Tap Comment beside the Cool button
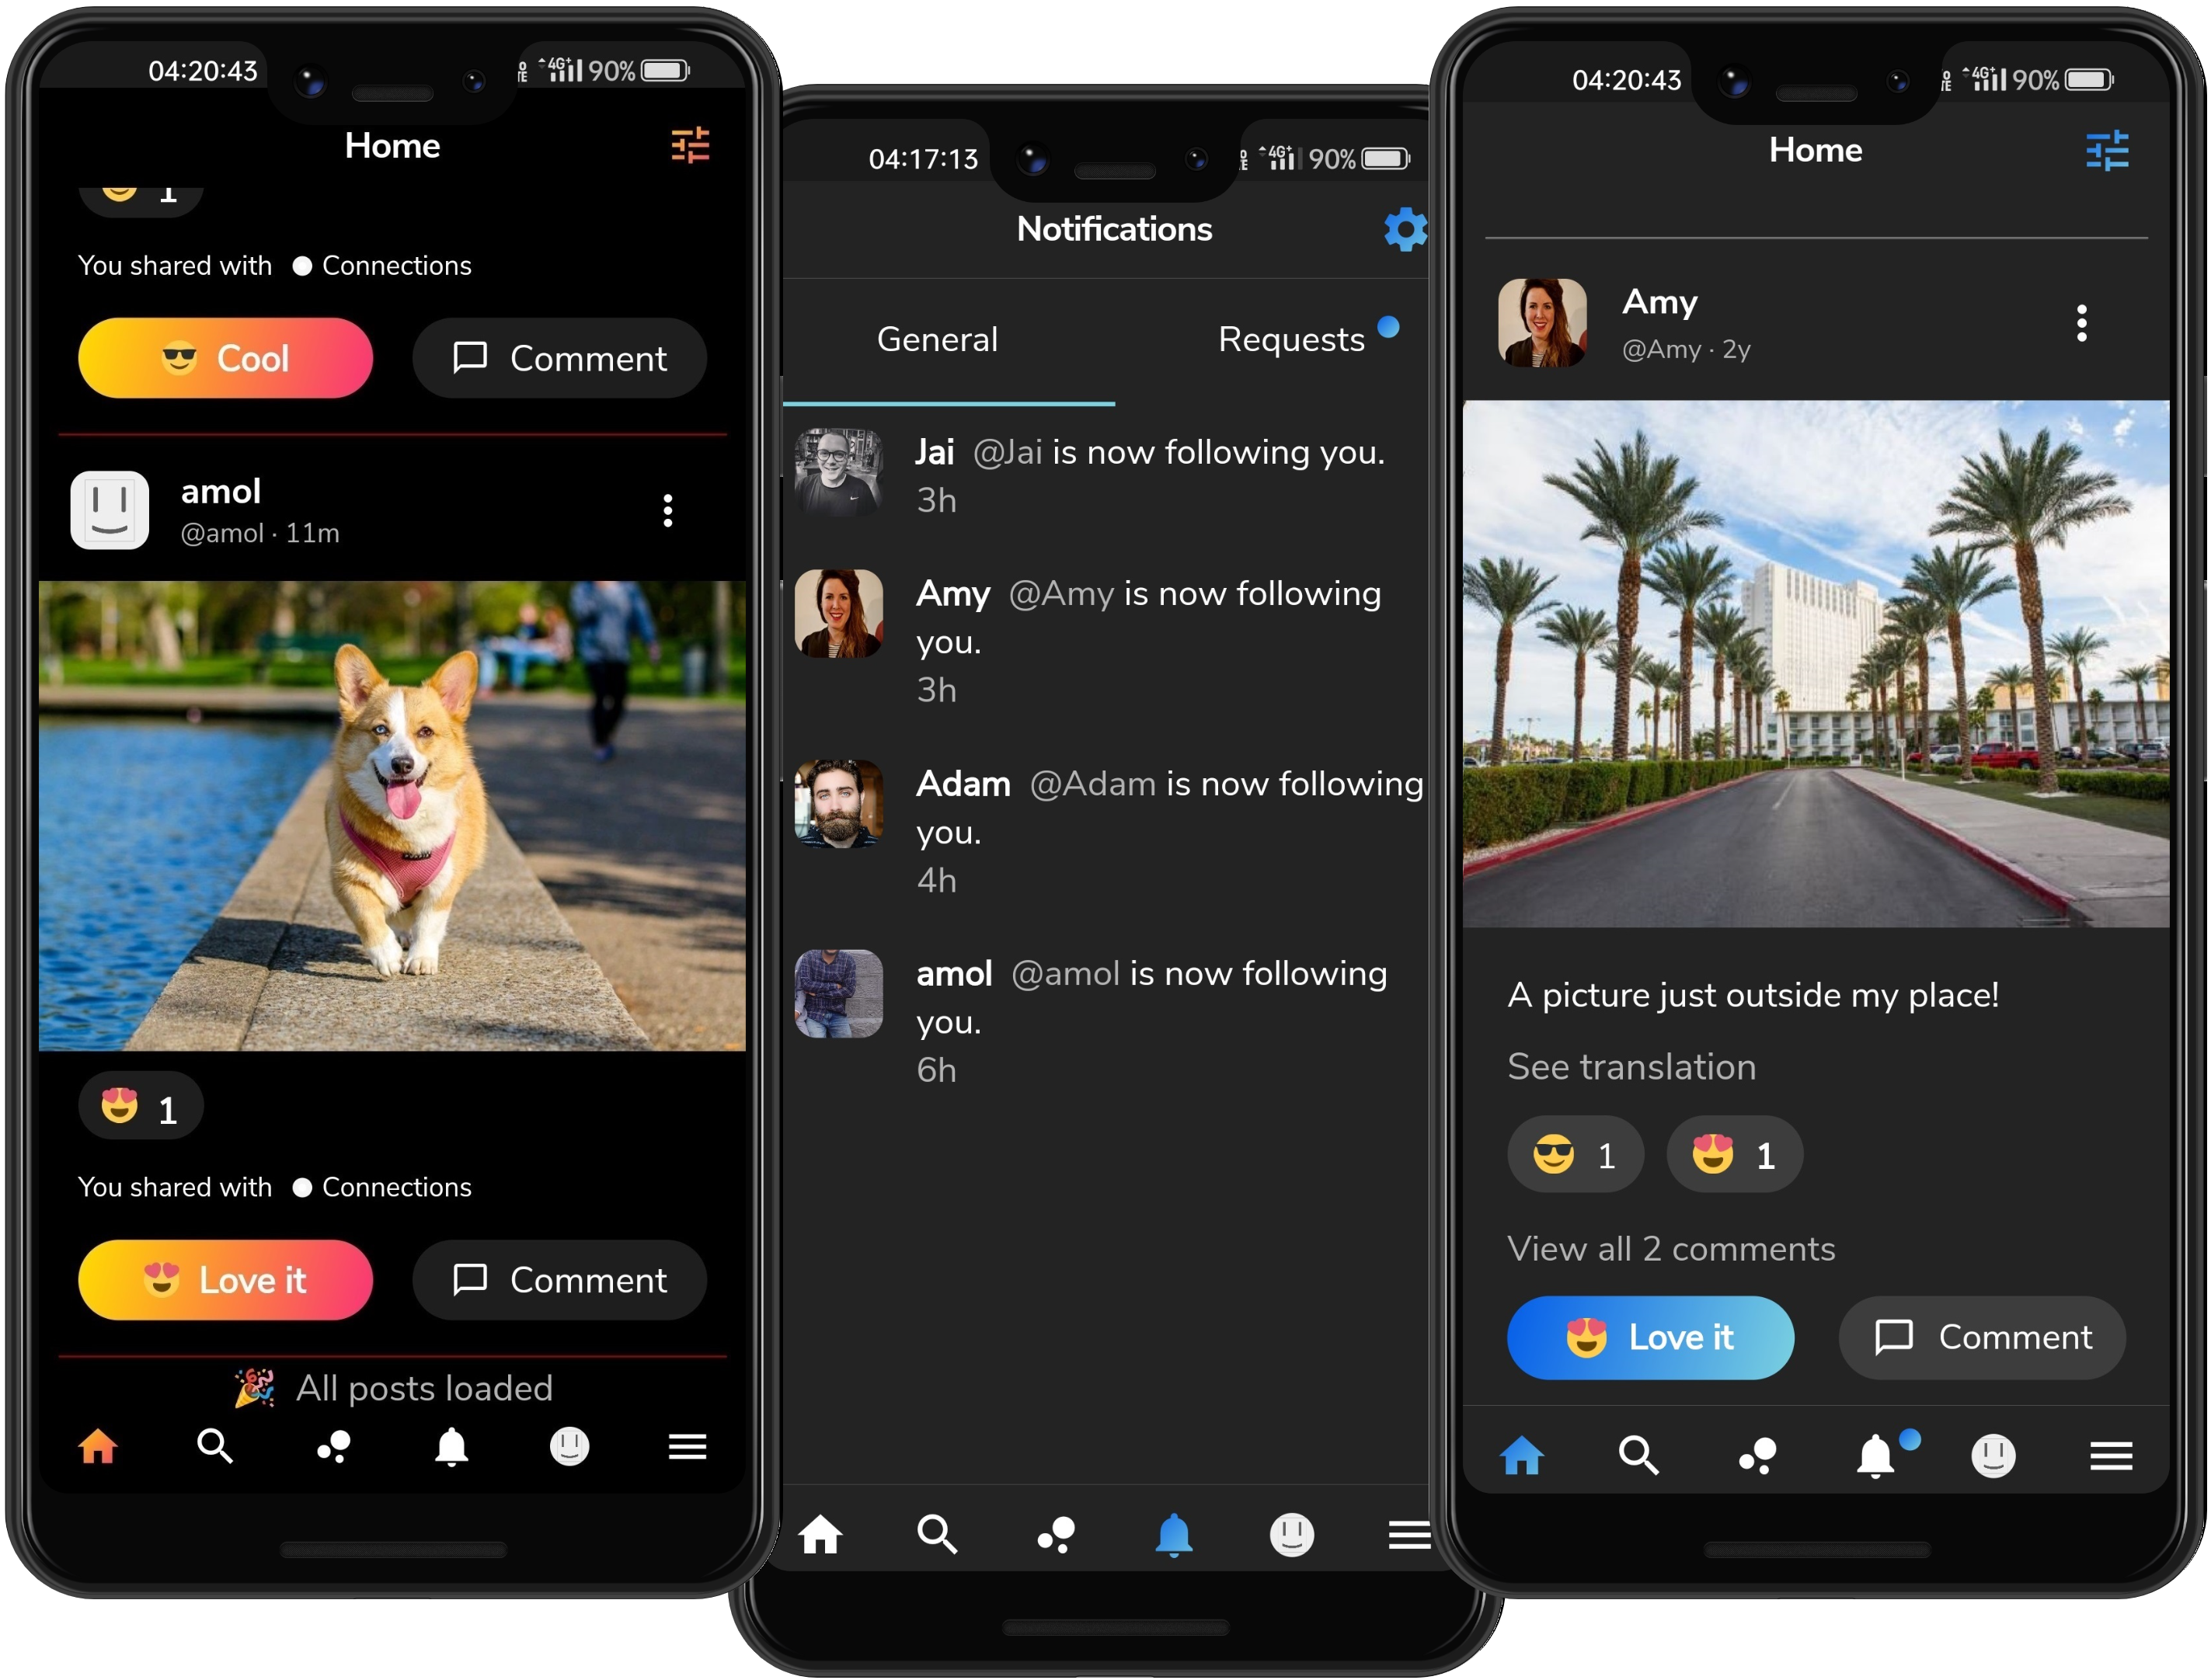Viewport: 2211px width, 1680px height. tap(559, 358)
